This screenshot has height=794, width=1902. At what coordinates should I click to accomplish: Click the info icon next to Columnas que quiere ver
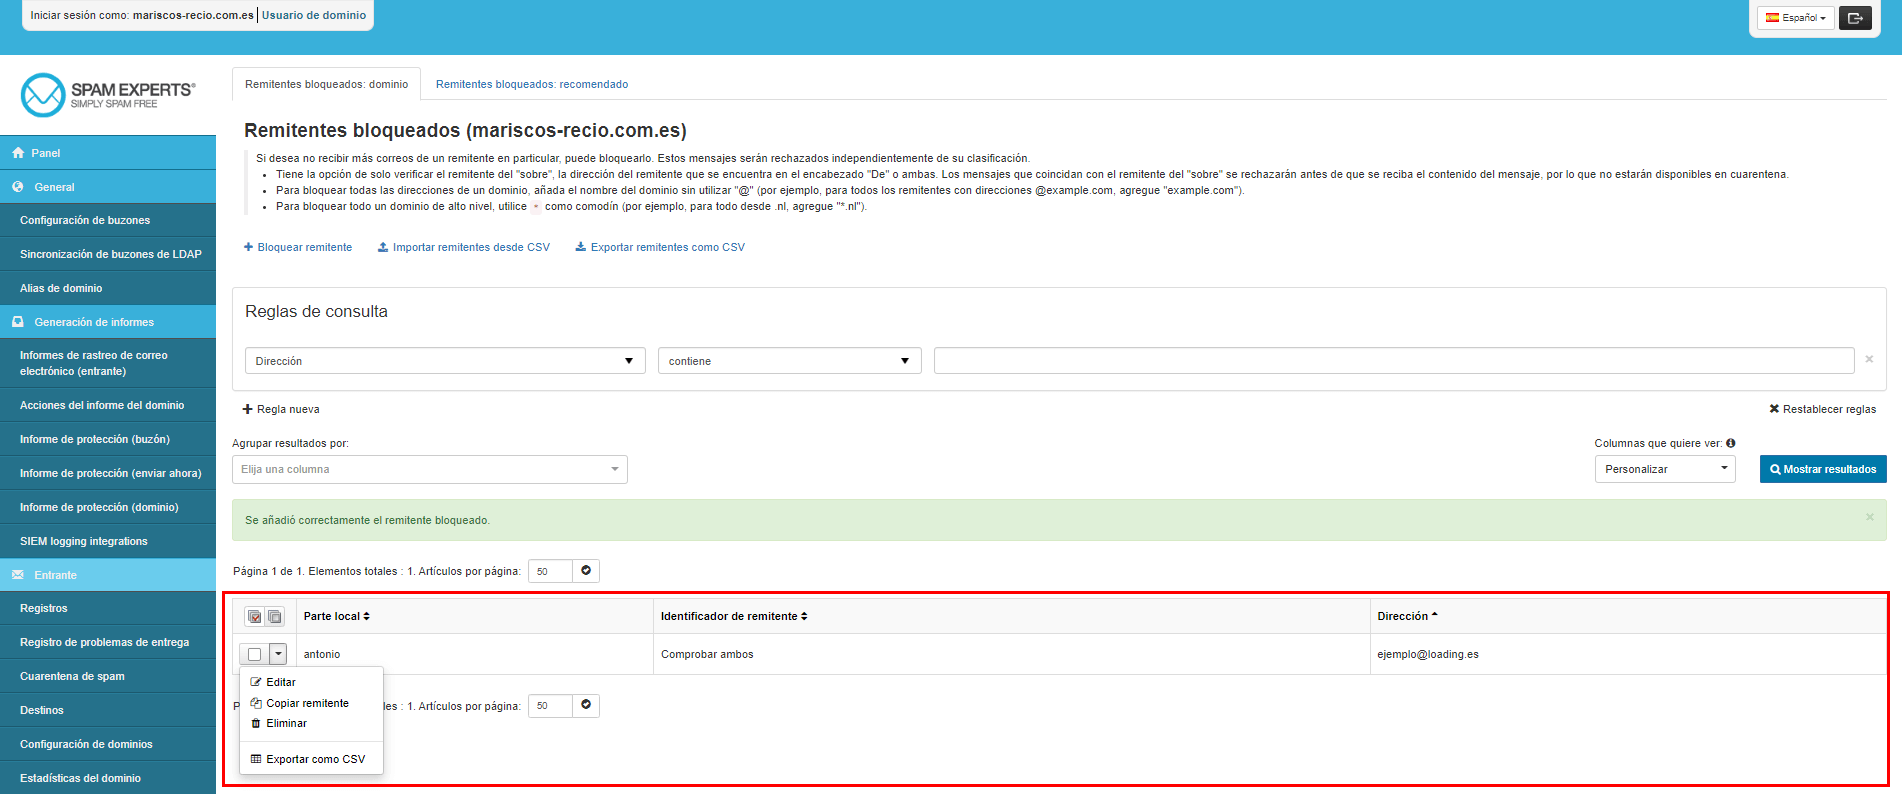tap(1731, 443)
